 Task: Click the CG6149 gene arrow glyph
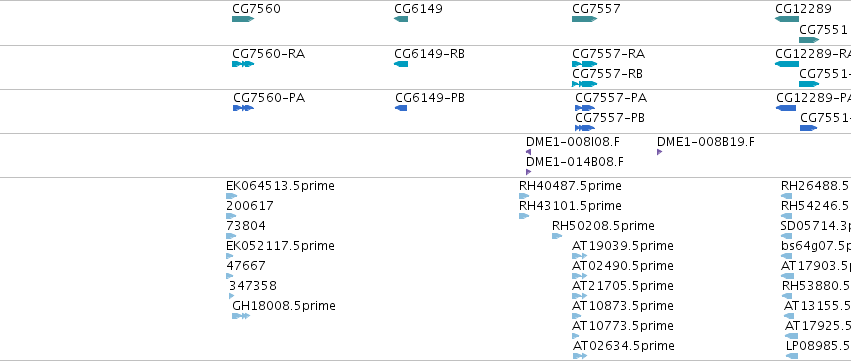[x=401, y=19]
